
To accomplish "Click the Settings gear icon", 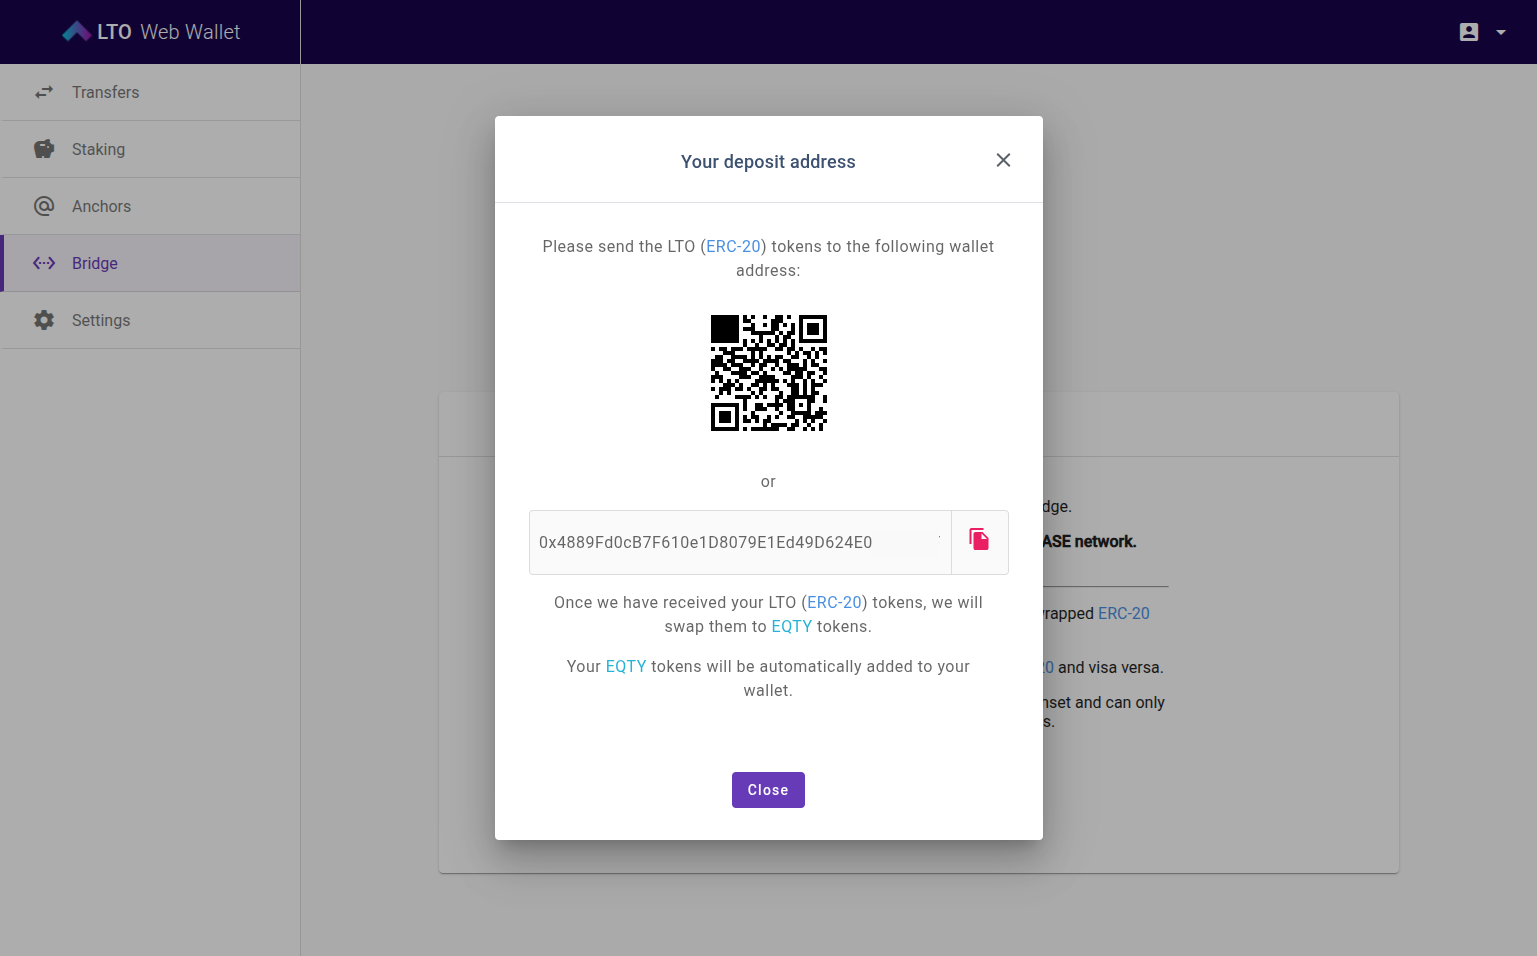I will (x=44, y=320).
